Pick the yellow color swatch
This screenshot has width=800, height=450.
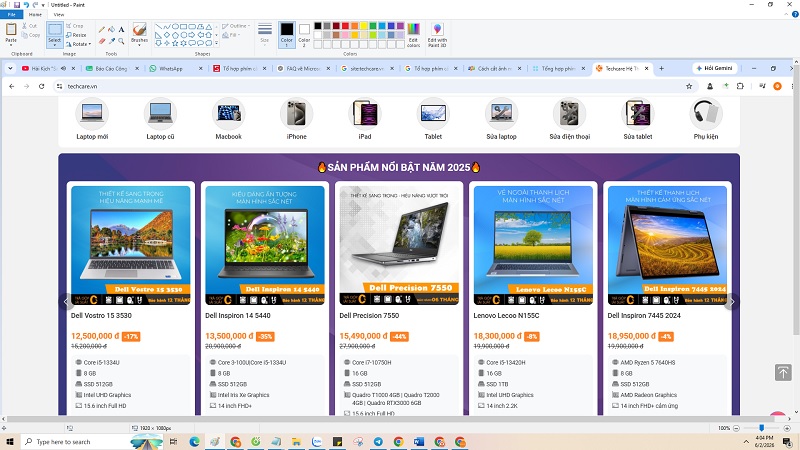pos(364,26)
